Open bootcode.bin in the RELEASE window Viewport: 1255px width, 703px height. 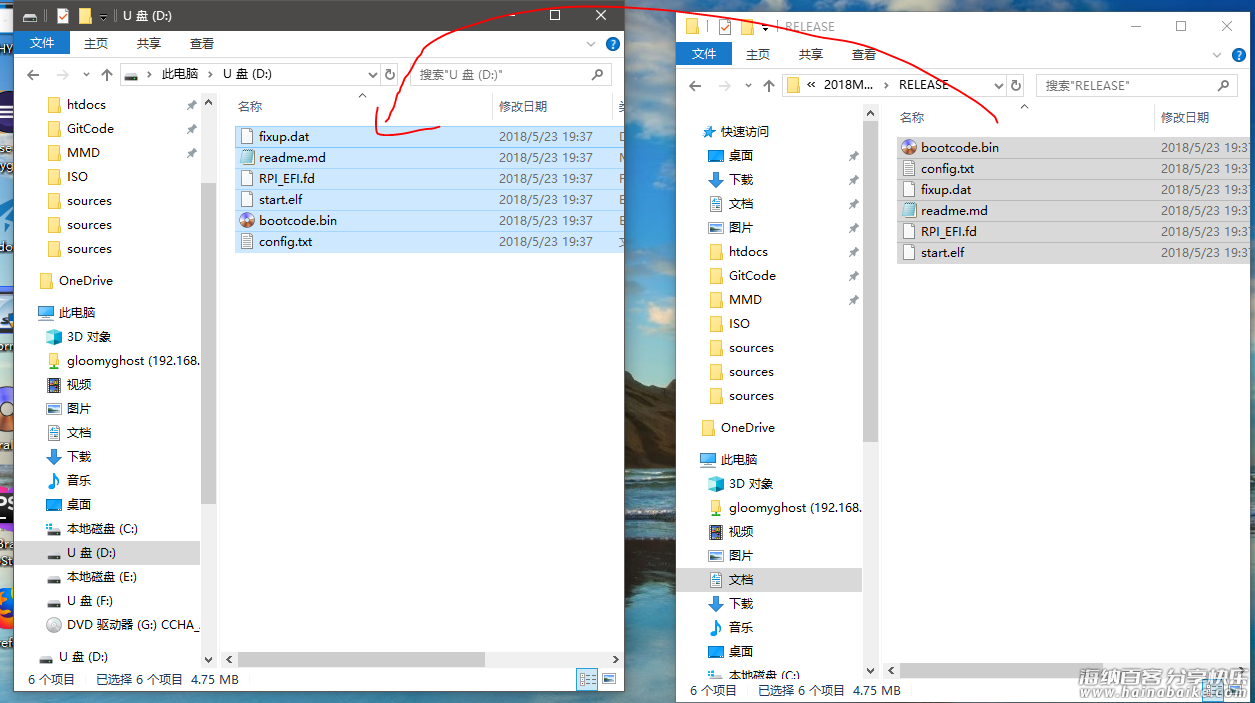point(959,148)
